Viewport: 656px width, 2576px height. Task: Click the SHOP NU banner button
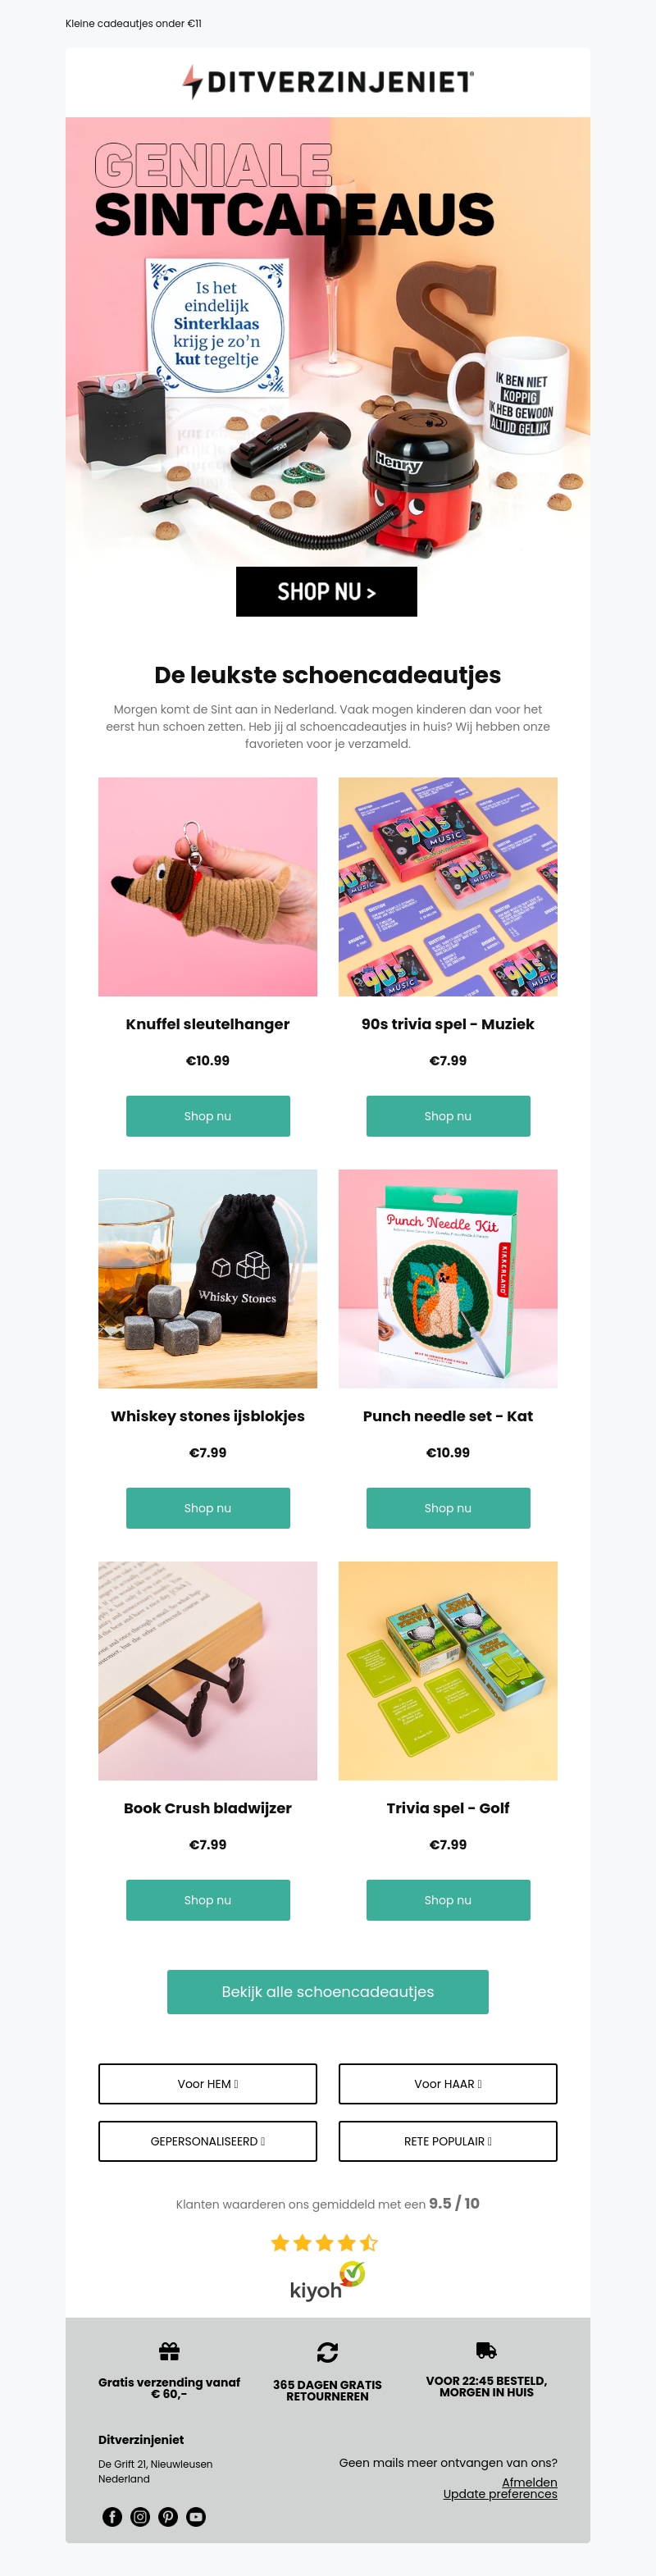326,591
